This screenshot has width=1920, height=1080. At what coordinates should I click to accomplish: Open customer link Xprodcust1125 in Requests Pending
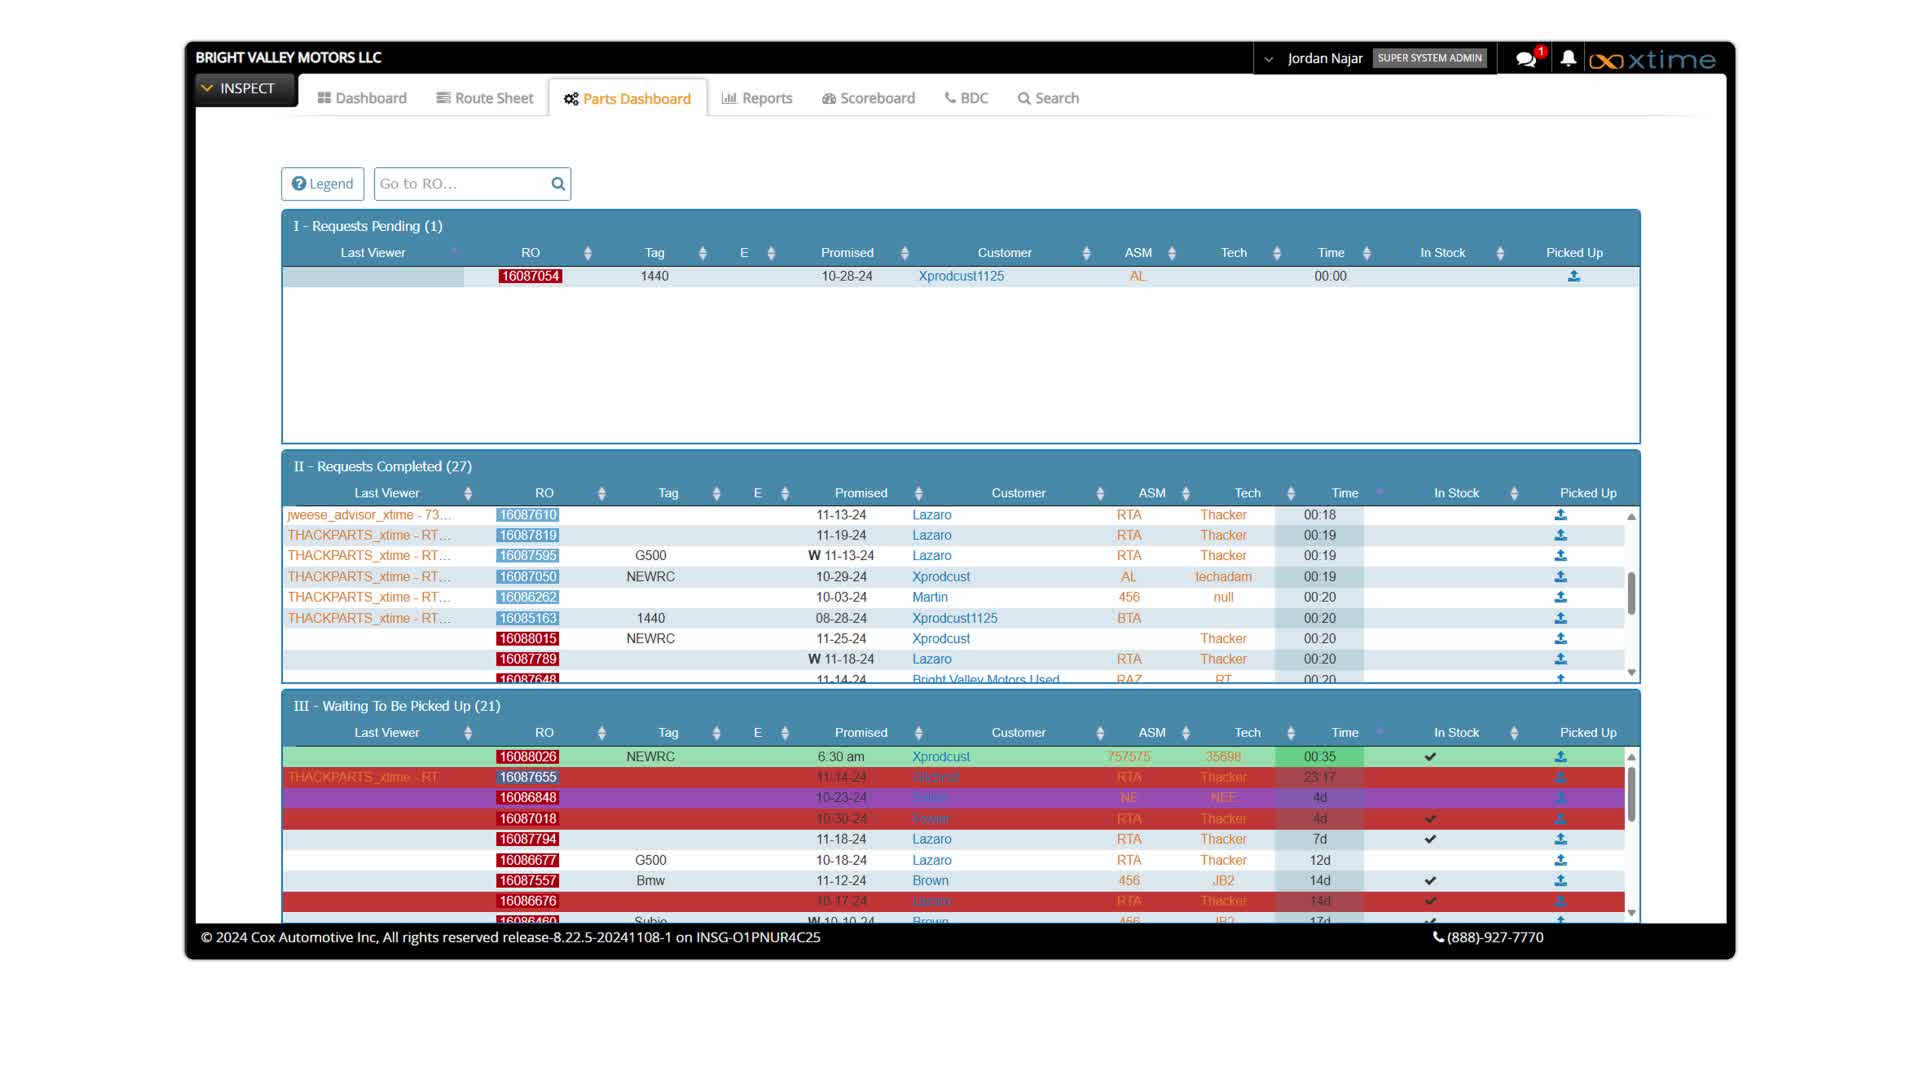pos(961,276)
